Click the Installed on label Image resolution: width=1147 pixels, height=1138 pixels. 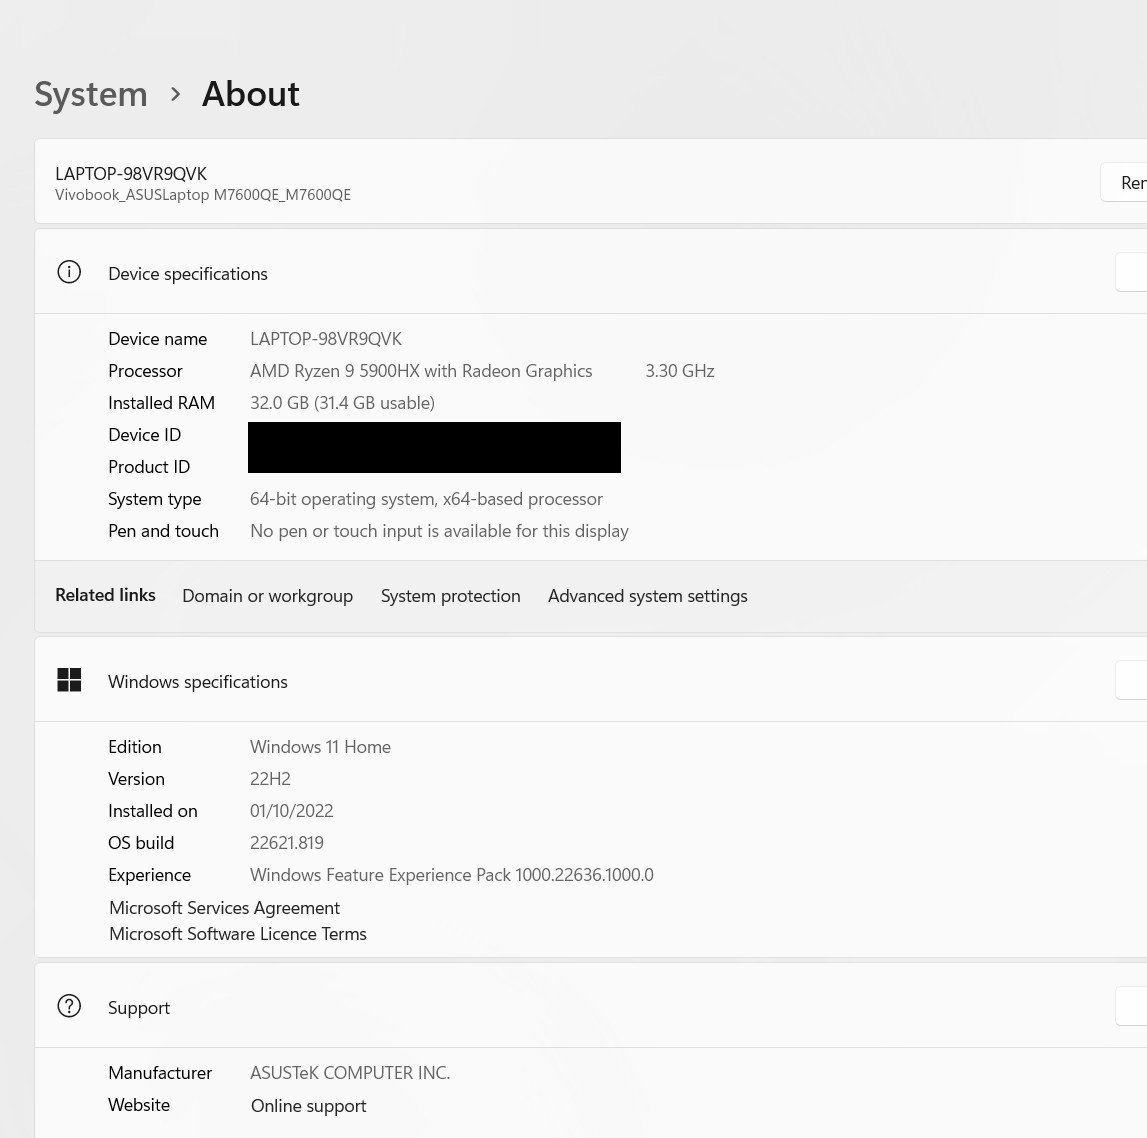point(153,811)
